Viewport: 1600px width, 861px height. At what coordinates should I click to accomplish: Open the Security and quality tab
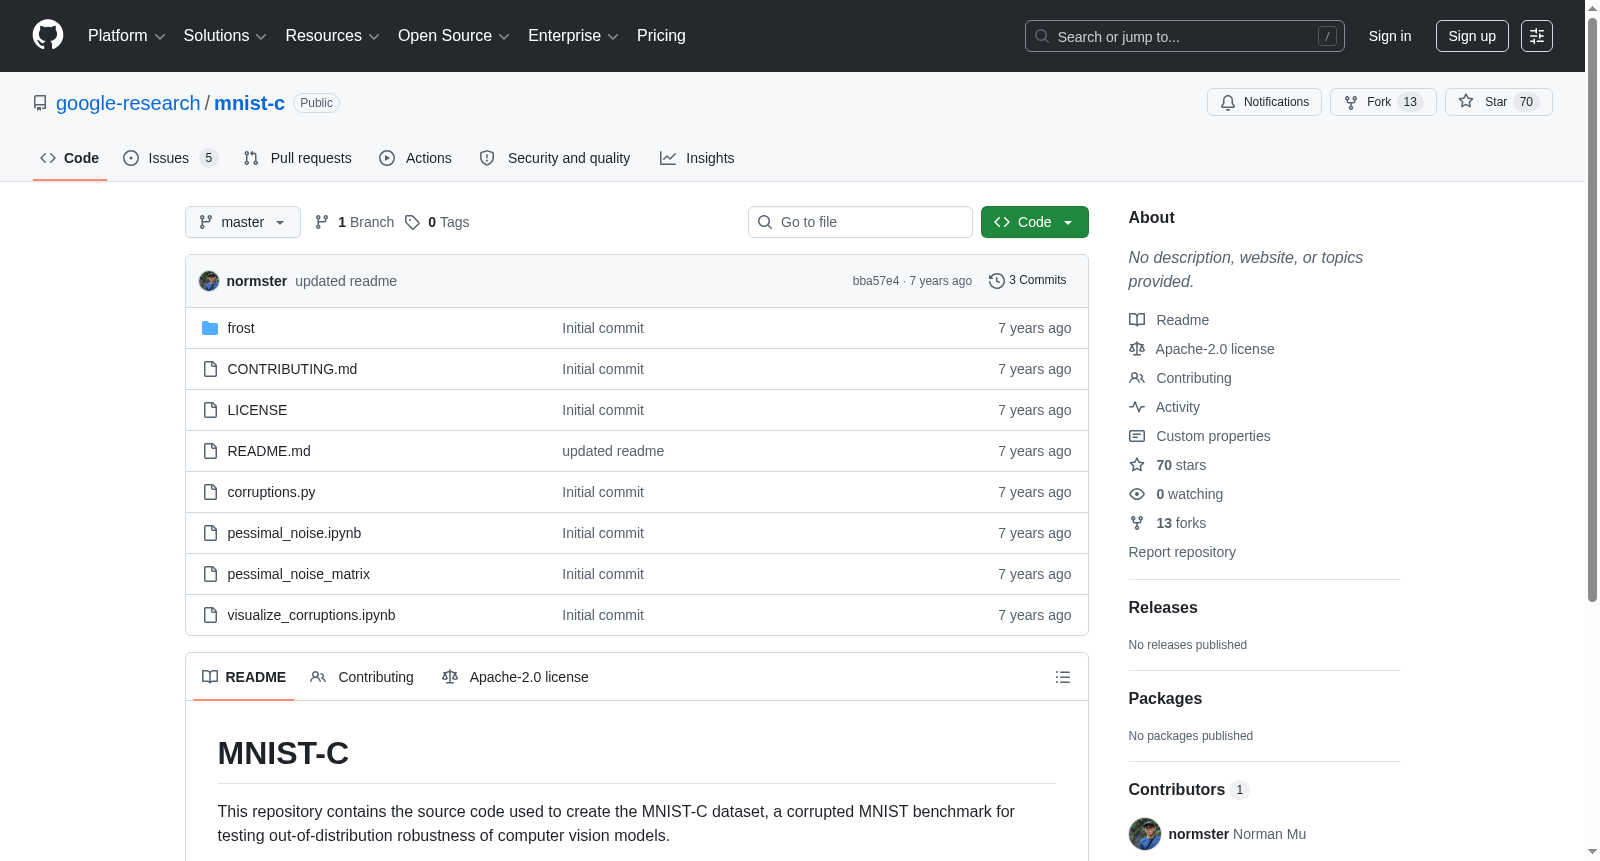coord(555,158)
